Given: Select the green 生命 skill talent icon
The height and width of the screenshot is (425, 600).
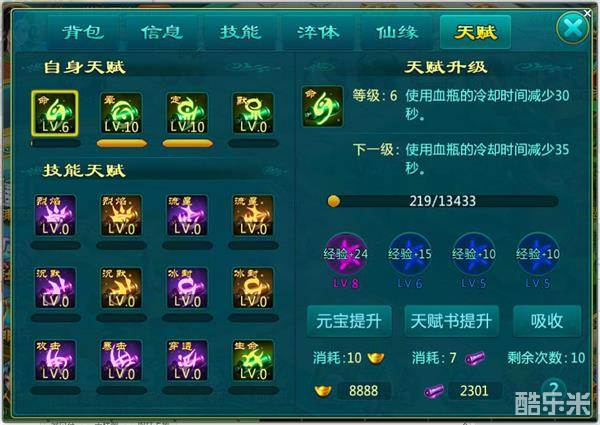Looking at the screenshot, I should coord(253,361).
